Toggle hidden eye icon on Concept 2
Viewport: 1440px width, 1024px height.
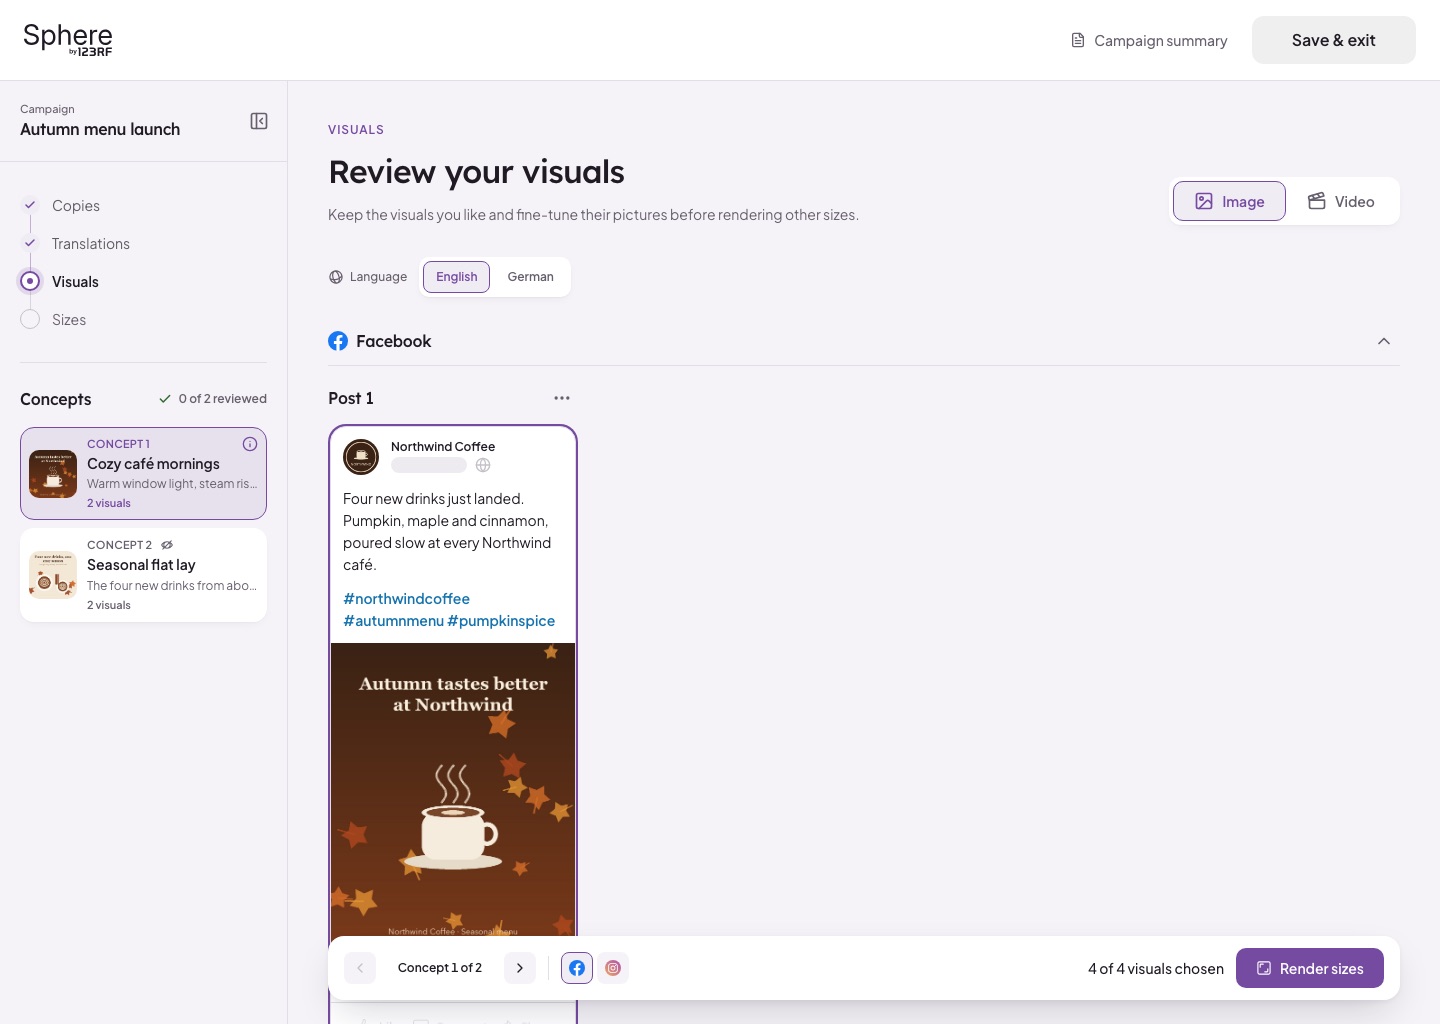click(x=167, y=545)
